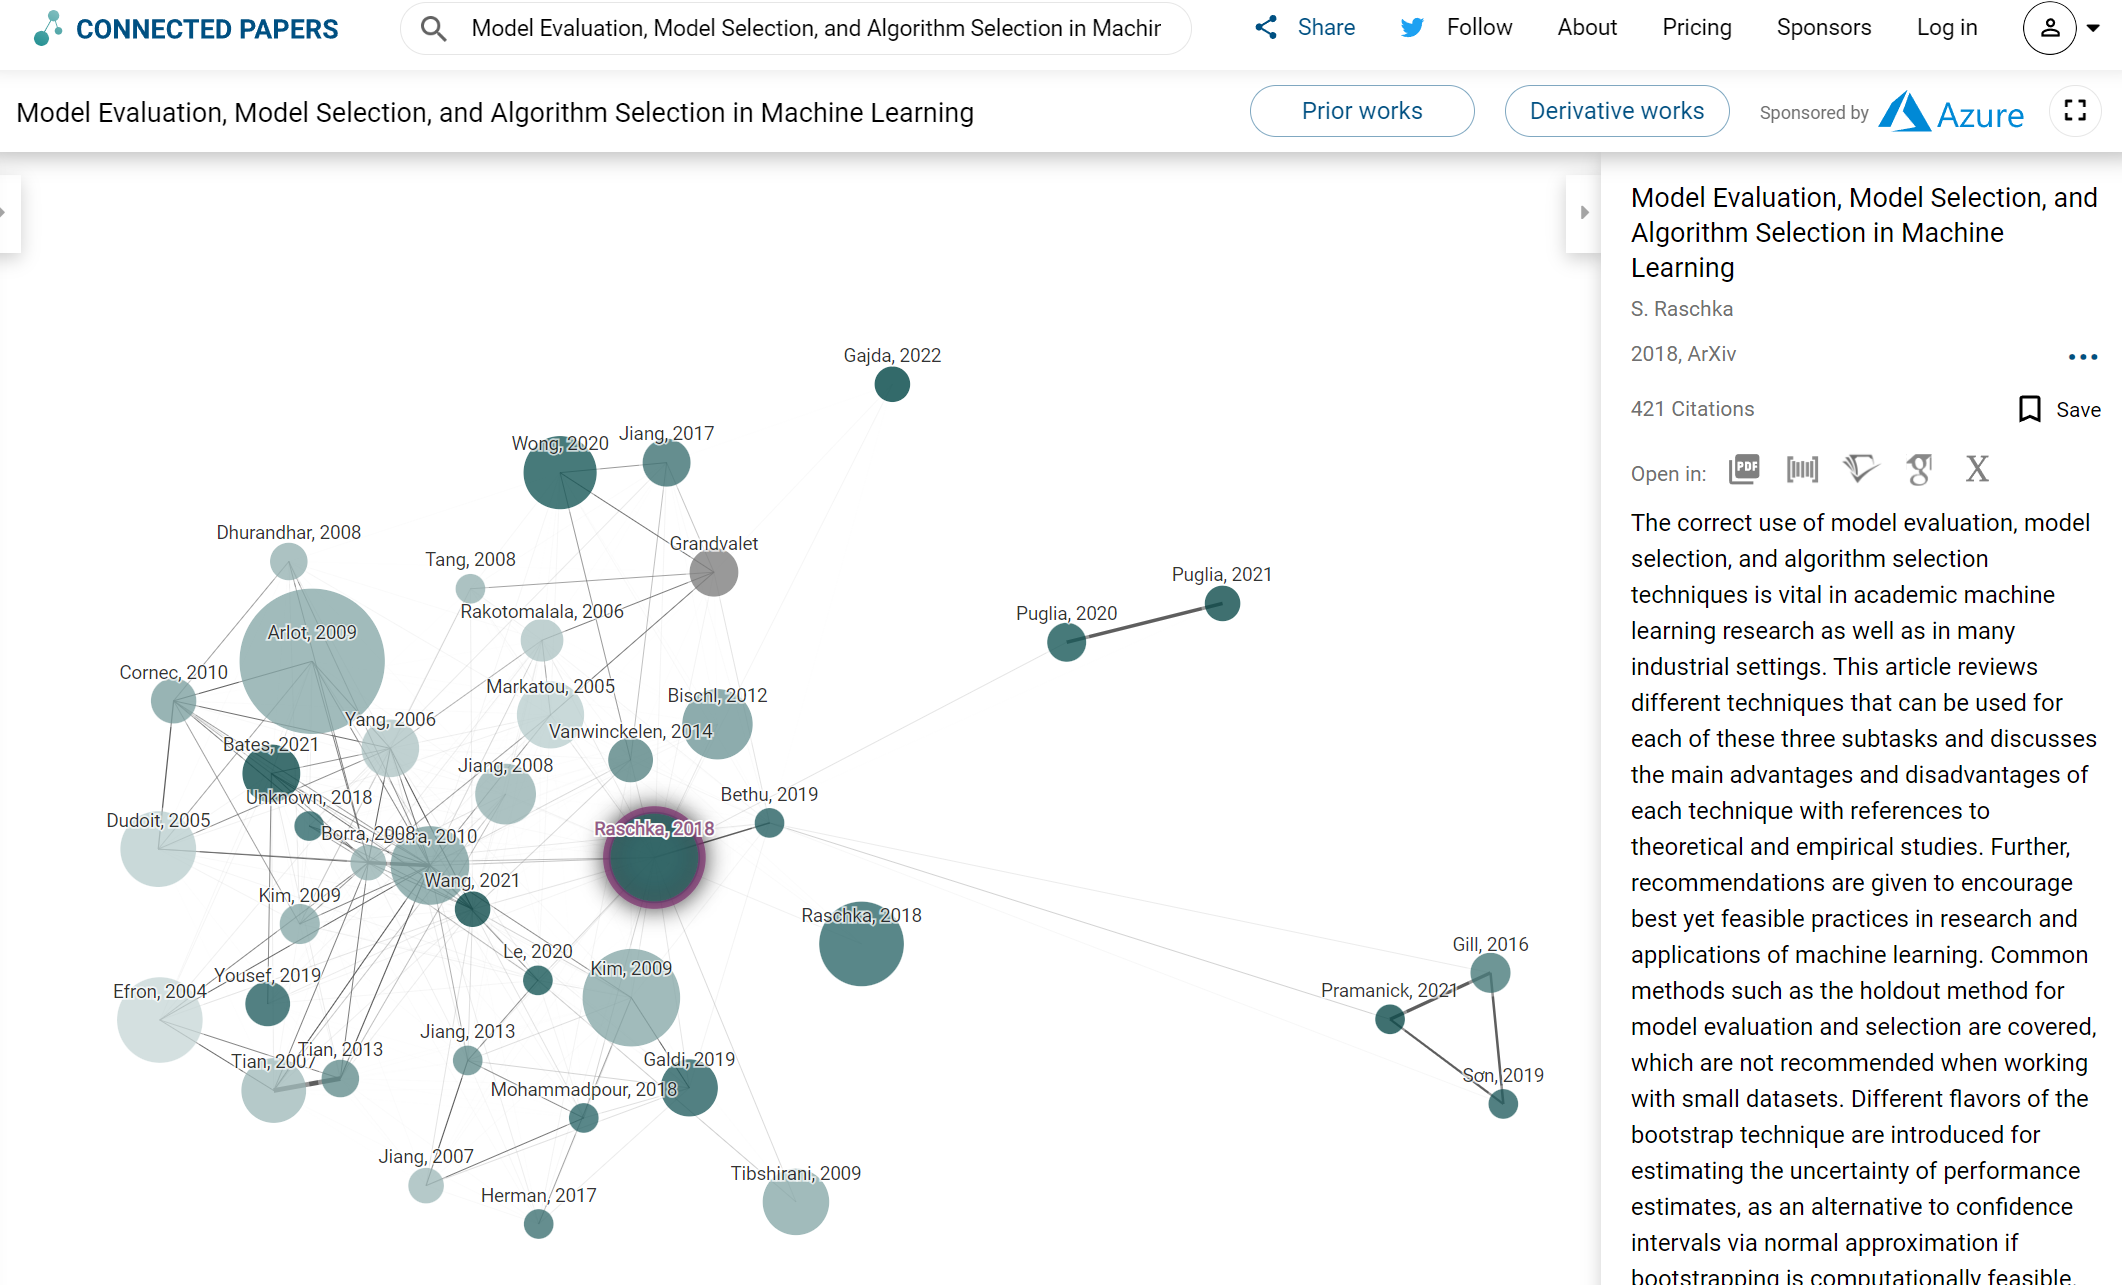
Task: Collapse the right paper details panel
Action: (1584, 213)
